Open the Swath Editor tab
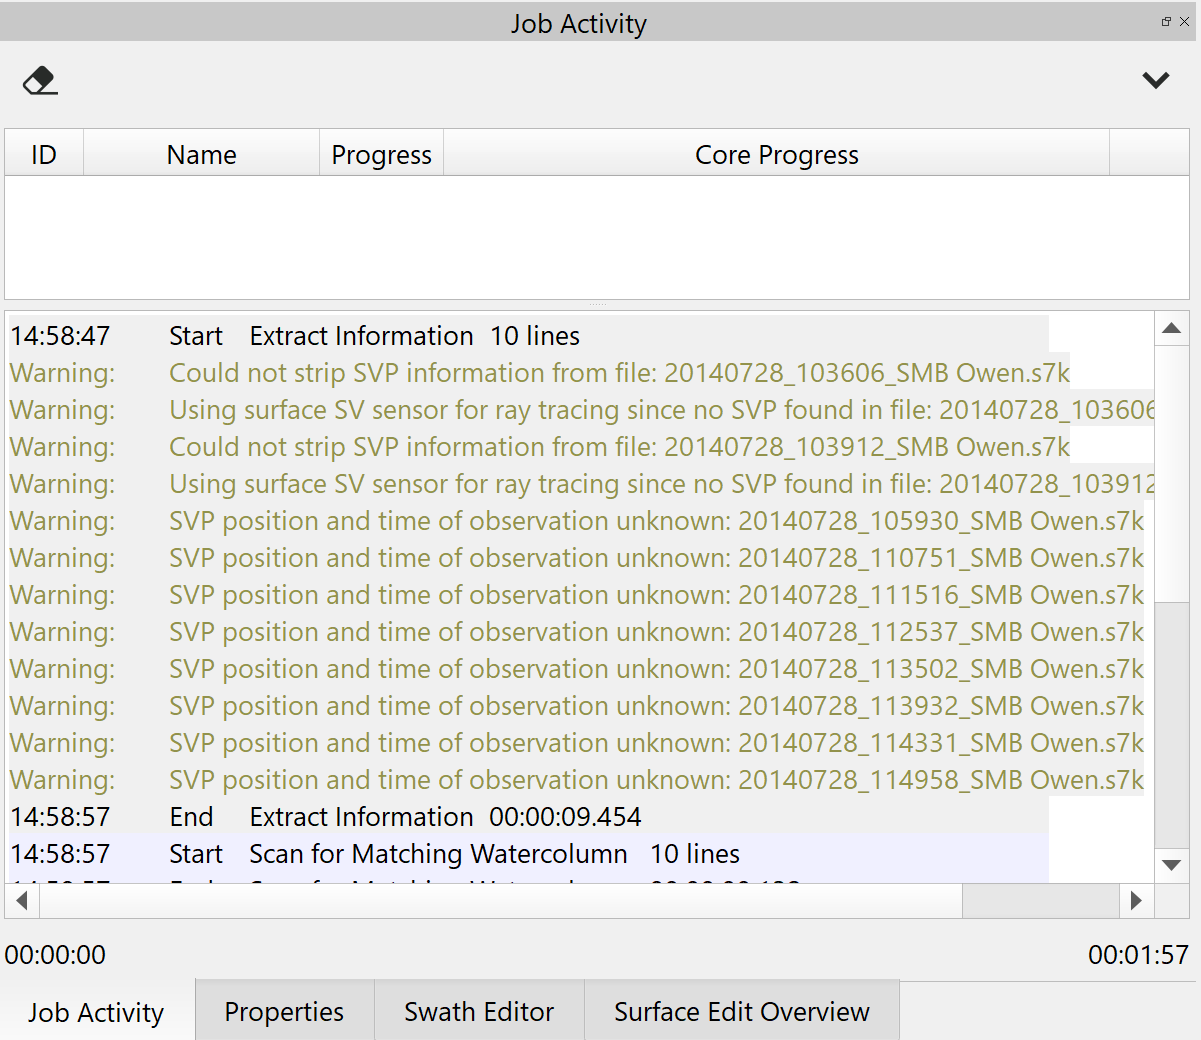 [478, 1012]
